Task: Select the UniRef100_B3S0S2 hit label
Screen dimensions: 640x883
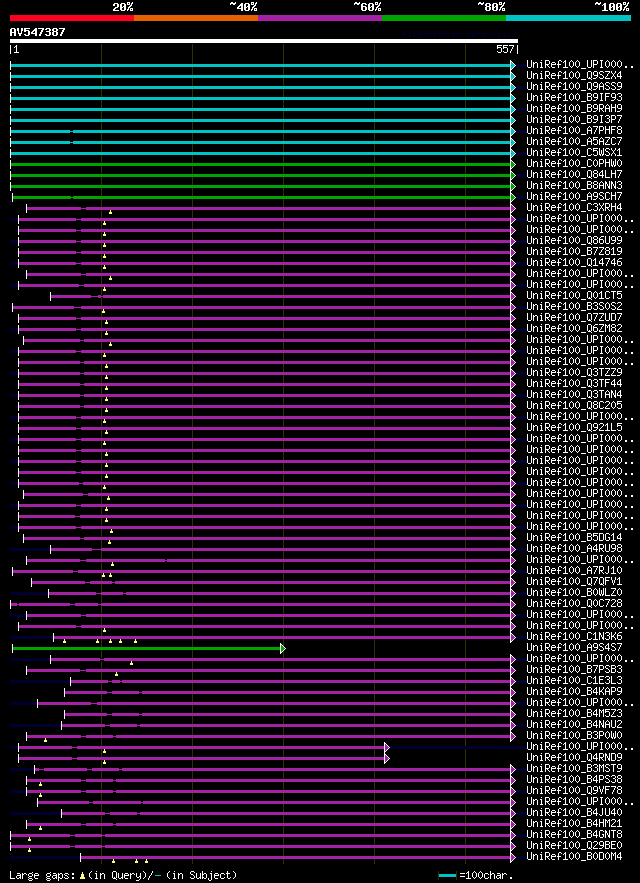Action: point(574,307)
